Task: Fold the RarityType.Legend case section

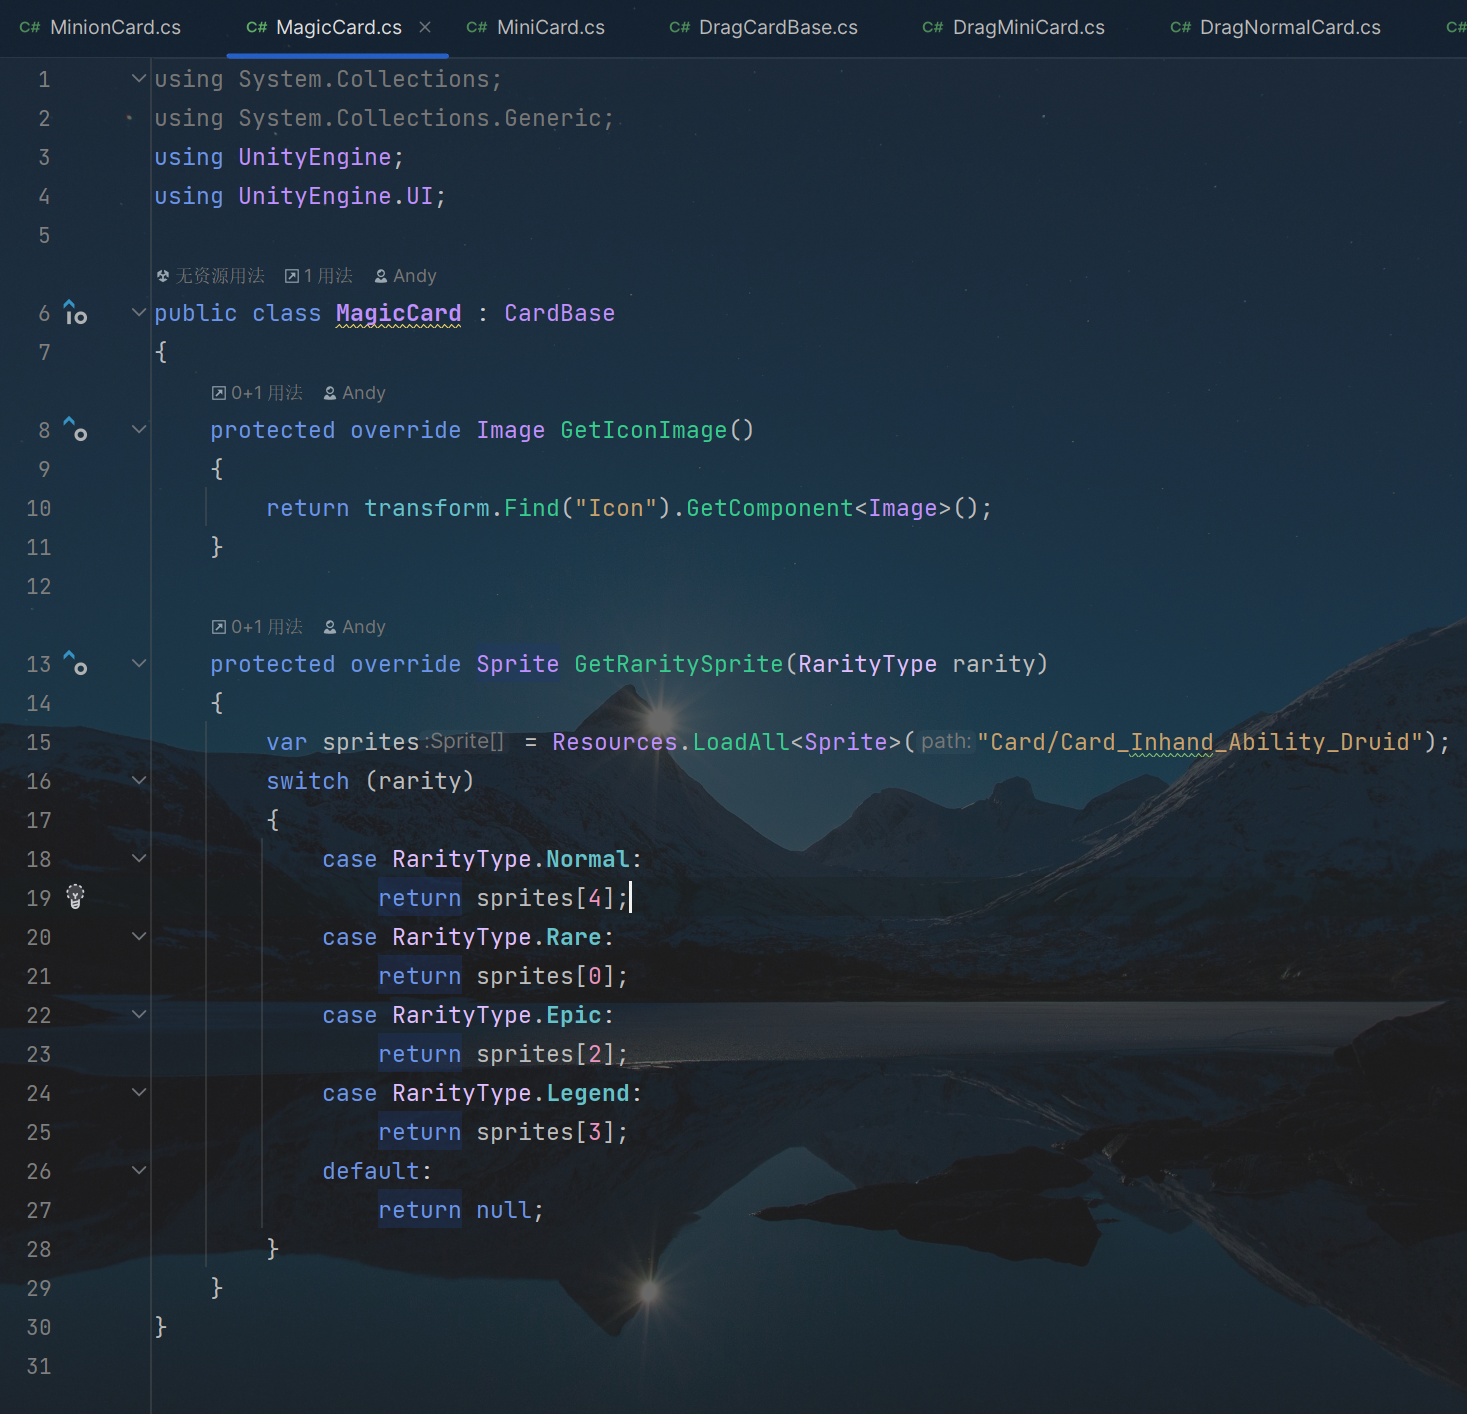Action: point(139,1093)
